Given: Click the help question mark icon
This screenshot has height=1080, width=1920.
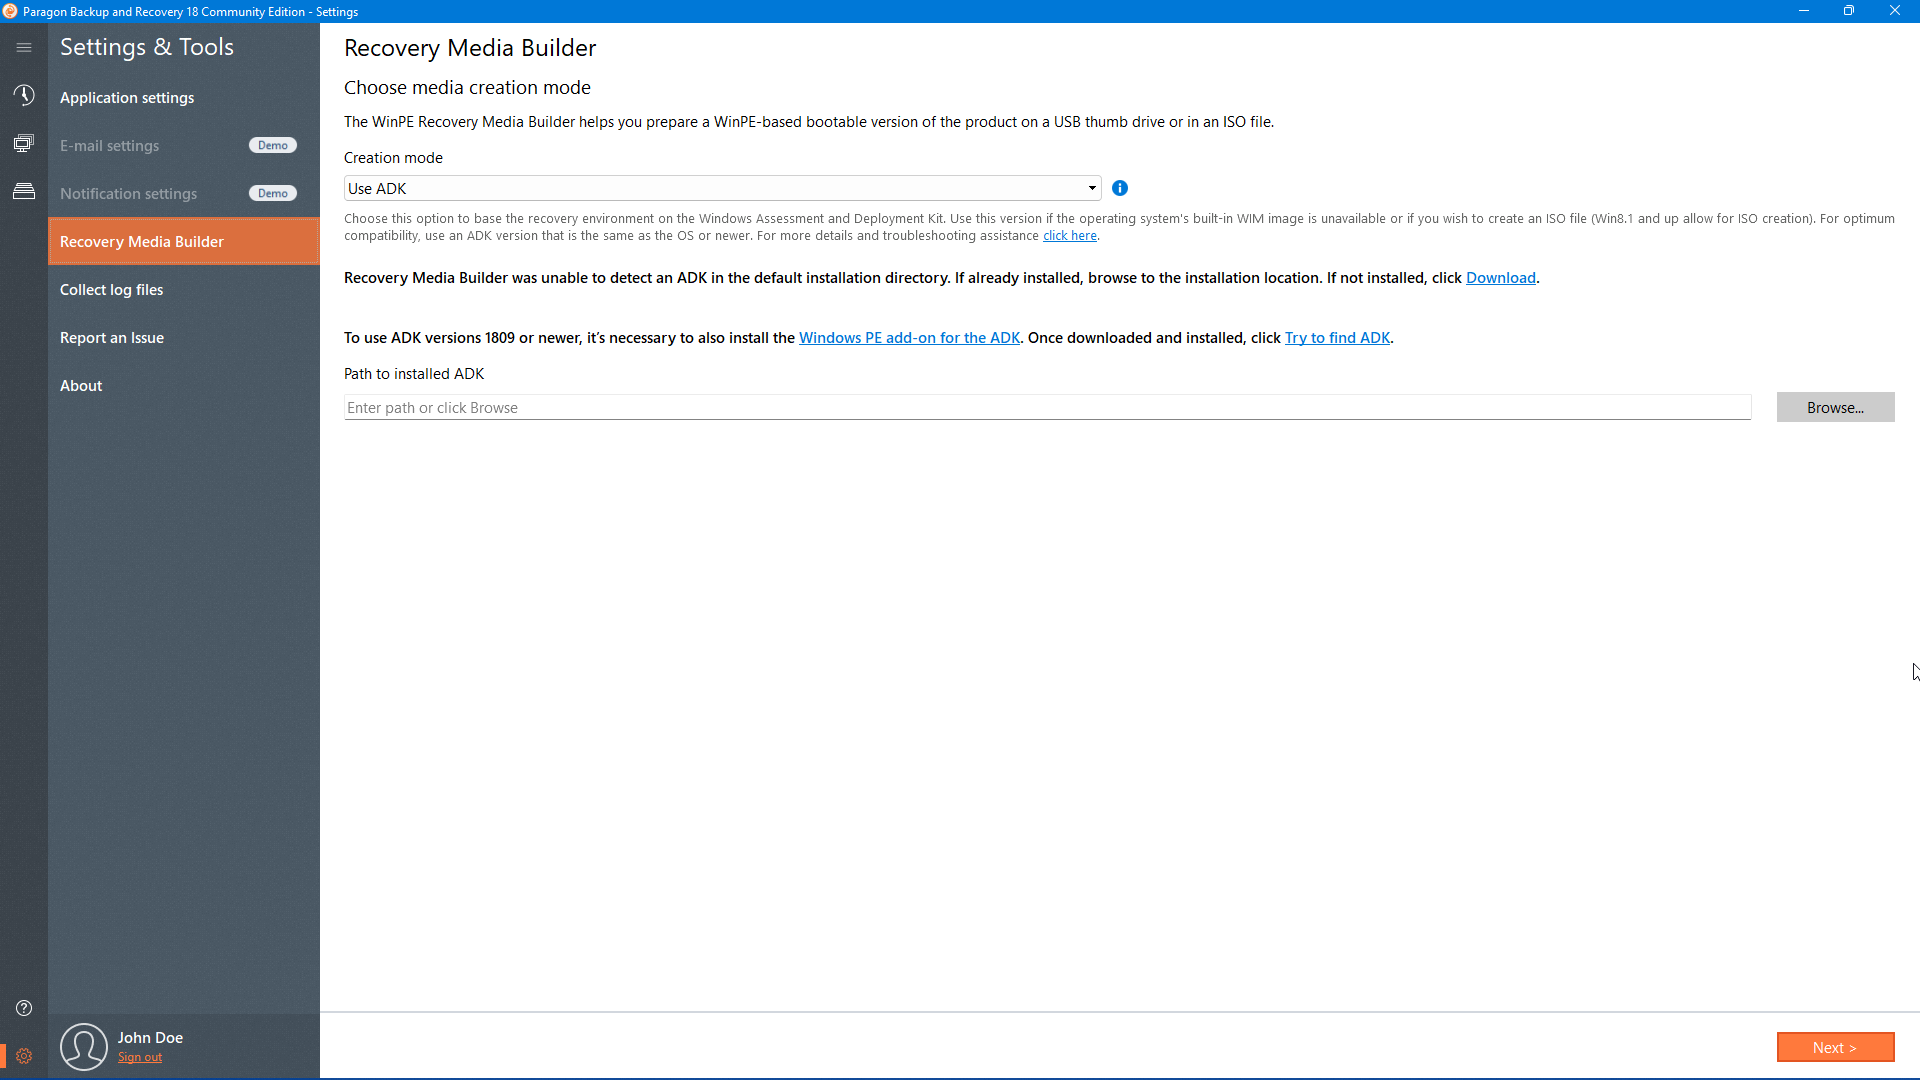Looking at the screenshot, I should tap(24, 1008).
